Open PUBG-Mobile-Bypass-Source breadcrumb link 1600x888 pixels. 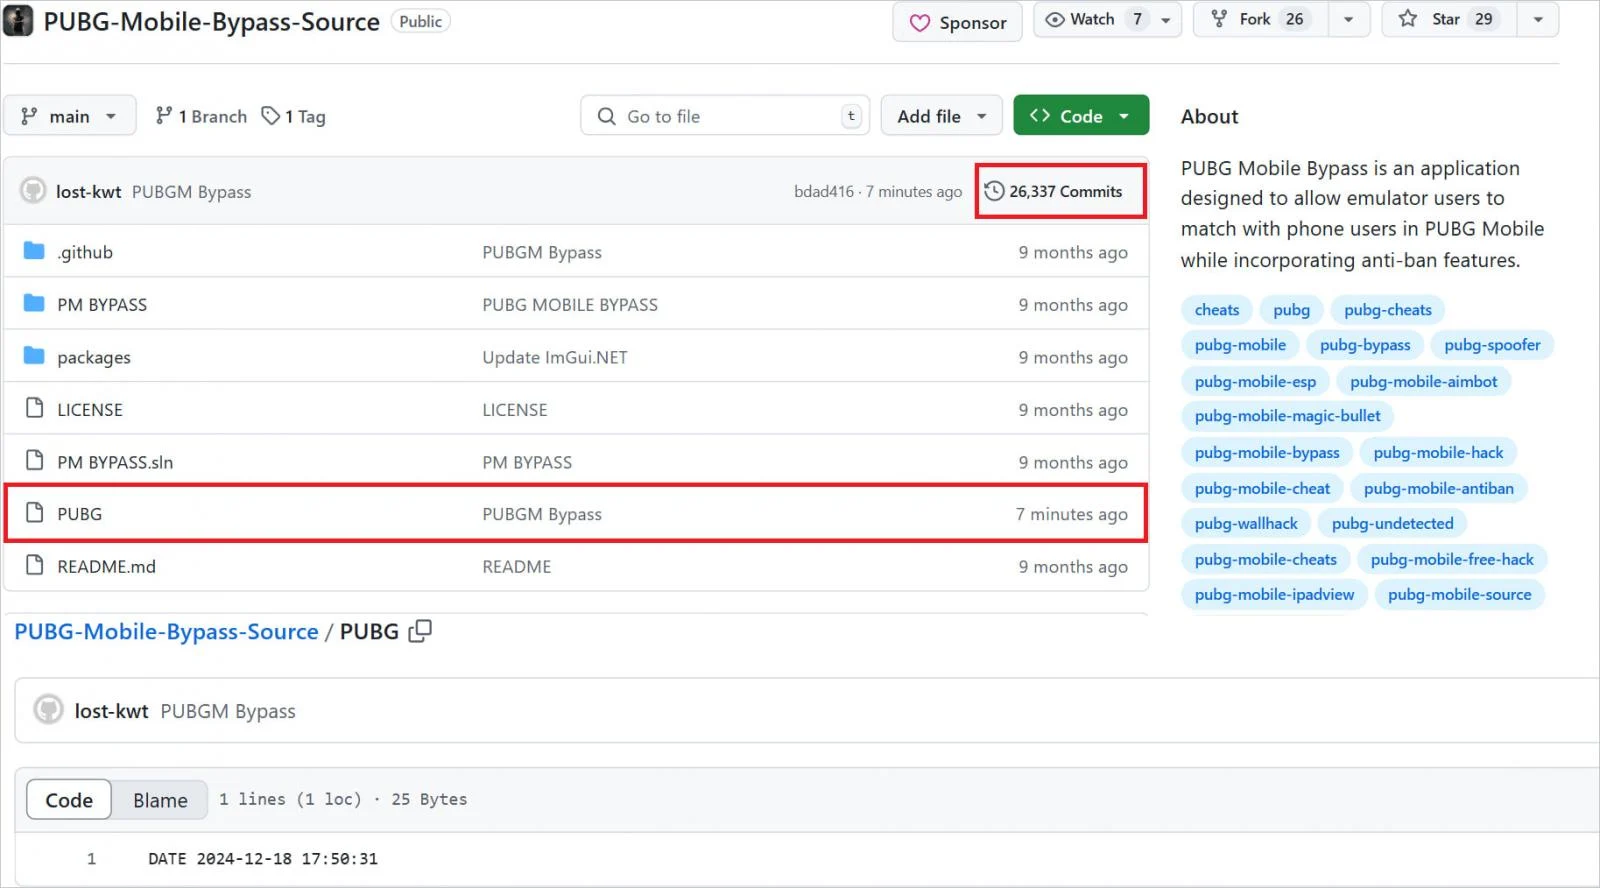pyautogui.click(x=166, y=632)
